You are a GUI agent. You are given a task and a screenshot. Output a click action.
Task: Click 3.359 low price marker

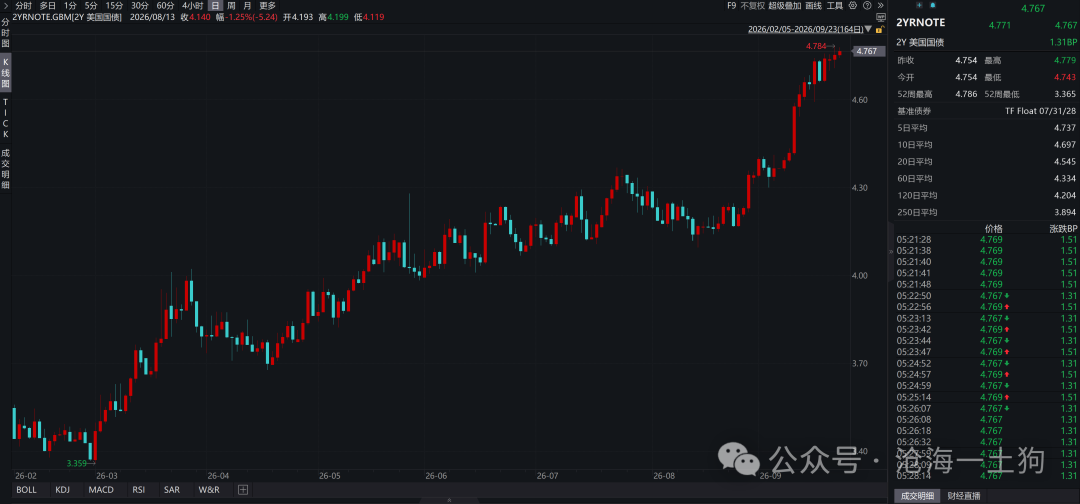click(76, 463)
